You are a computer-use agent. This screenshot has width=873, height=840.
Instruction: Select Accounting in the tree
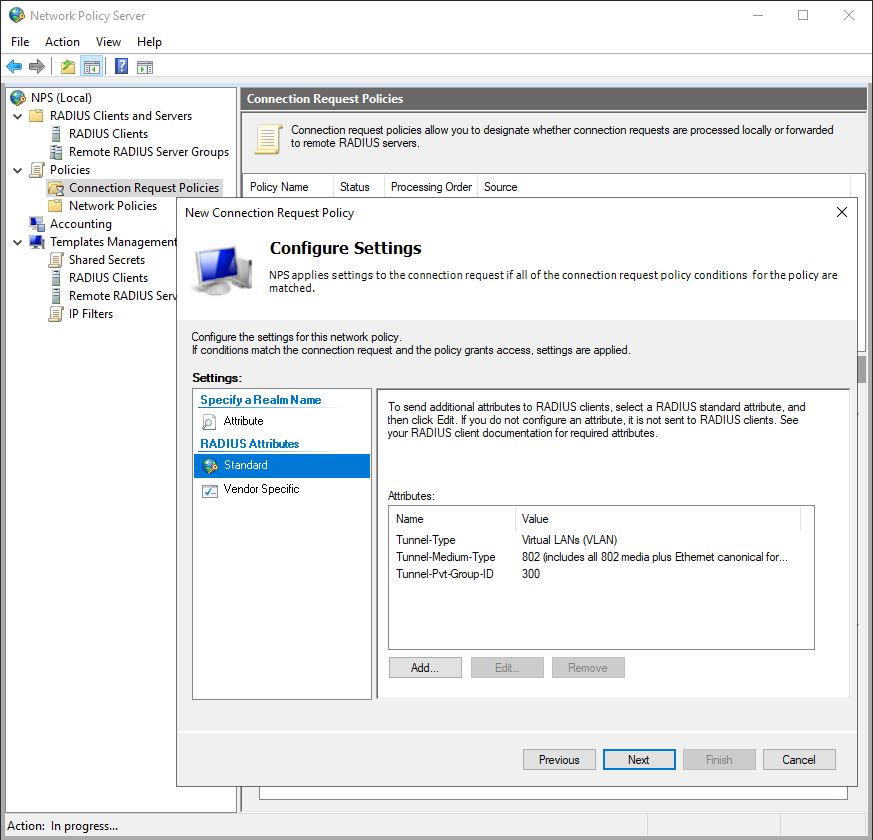point(81,224)
